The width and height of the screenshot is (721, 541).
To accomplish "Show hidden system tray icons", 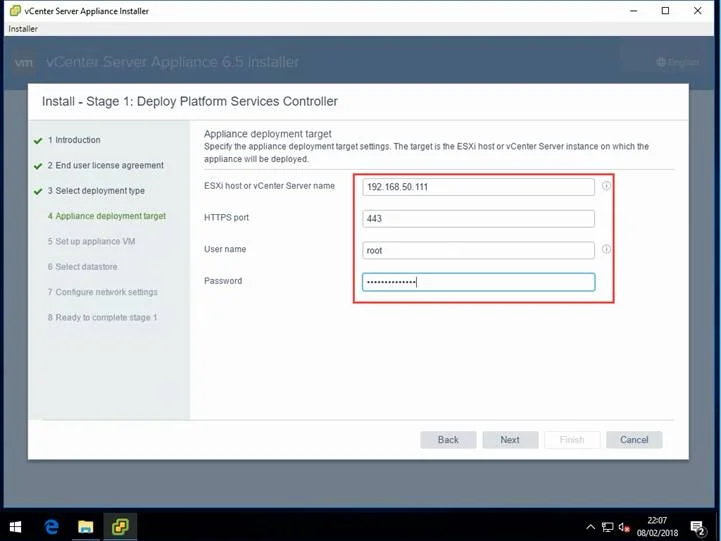I will coord(590,527).
